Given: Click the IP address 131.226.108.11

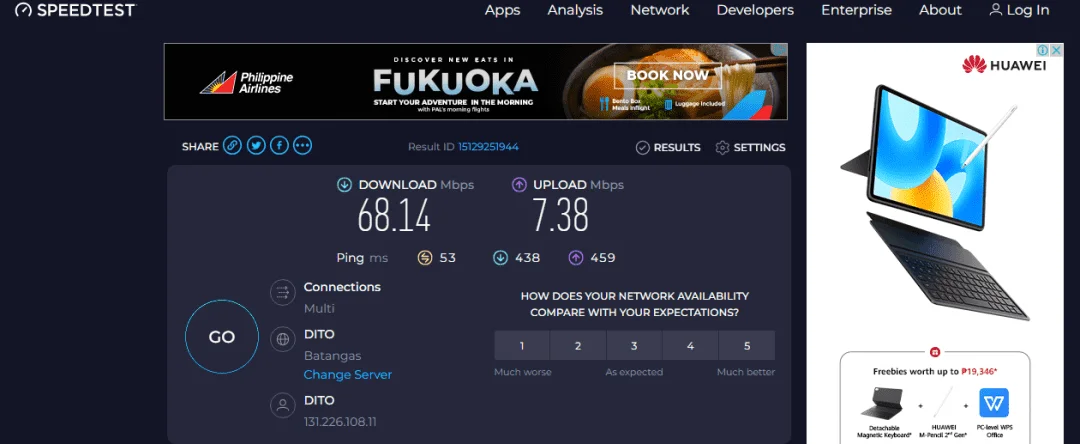Looking at the screenshot, I should click(340, 422).
